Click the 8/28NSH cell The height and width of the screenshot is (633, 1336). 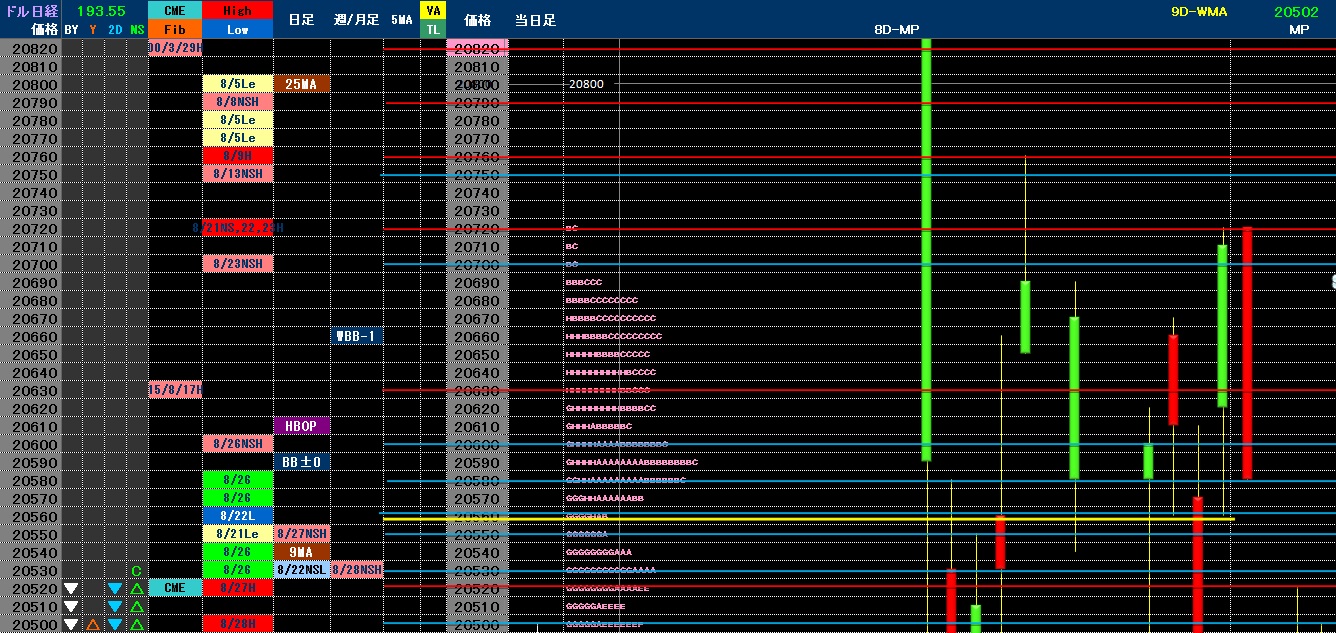coord(357,570)
